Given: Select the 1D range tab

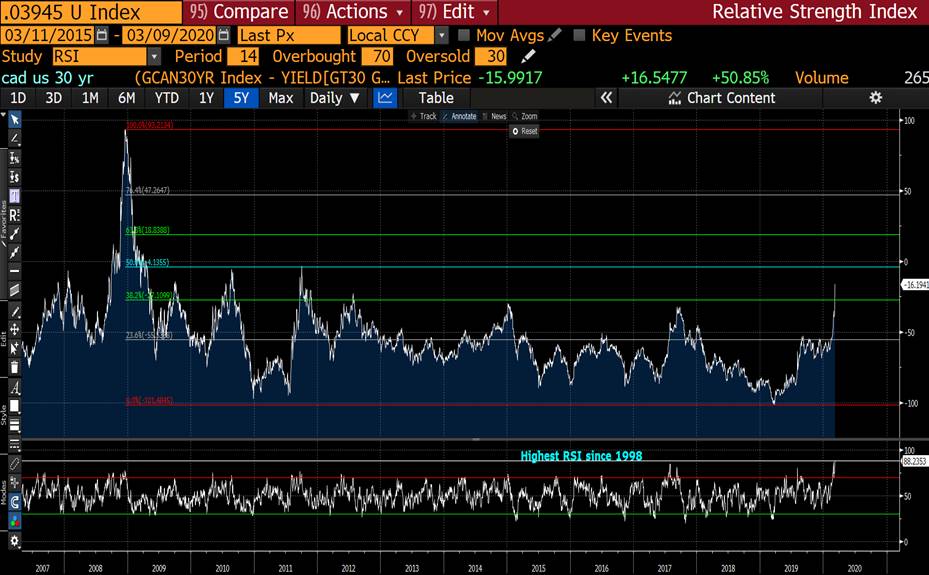Looking at the screenshot, I should coord(18,98).
